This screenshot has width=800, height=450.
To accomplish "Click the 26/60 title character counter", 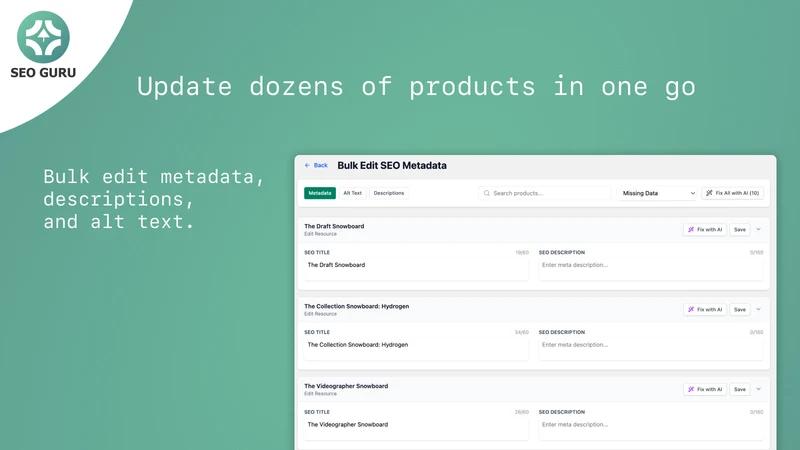I will pyautogui.click(x=521, y=412).
